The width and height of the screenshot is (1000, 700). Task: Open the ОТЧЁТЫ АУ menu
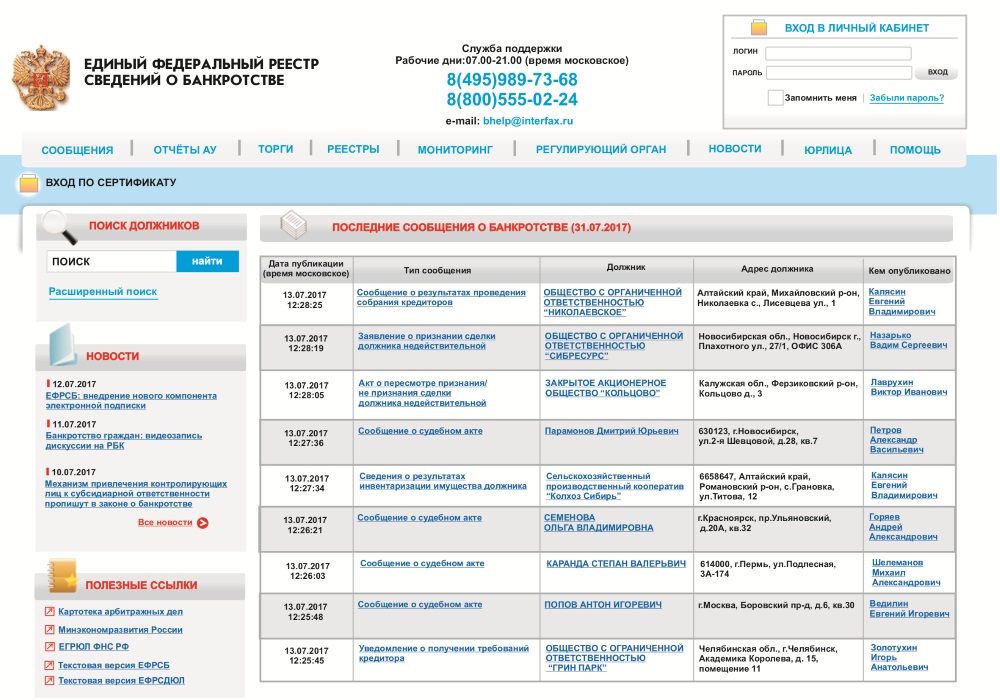pyautogui.click(x=185, y=150)
